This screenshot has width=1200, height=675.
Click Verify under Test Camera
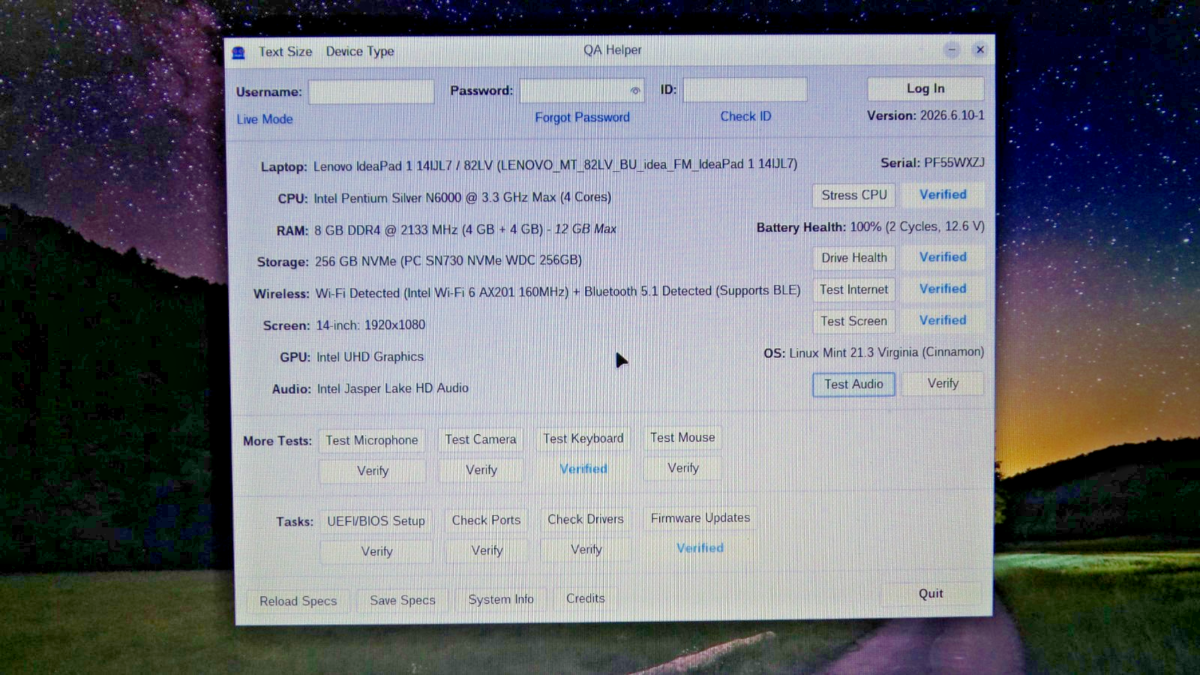481,470
